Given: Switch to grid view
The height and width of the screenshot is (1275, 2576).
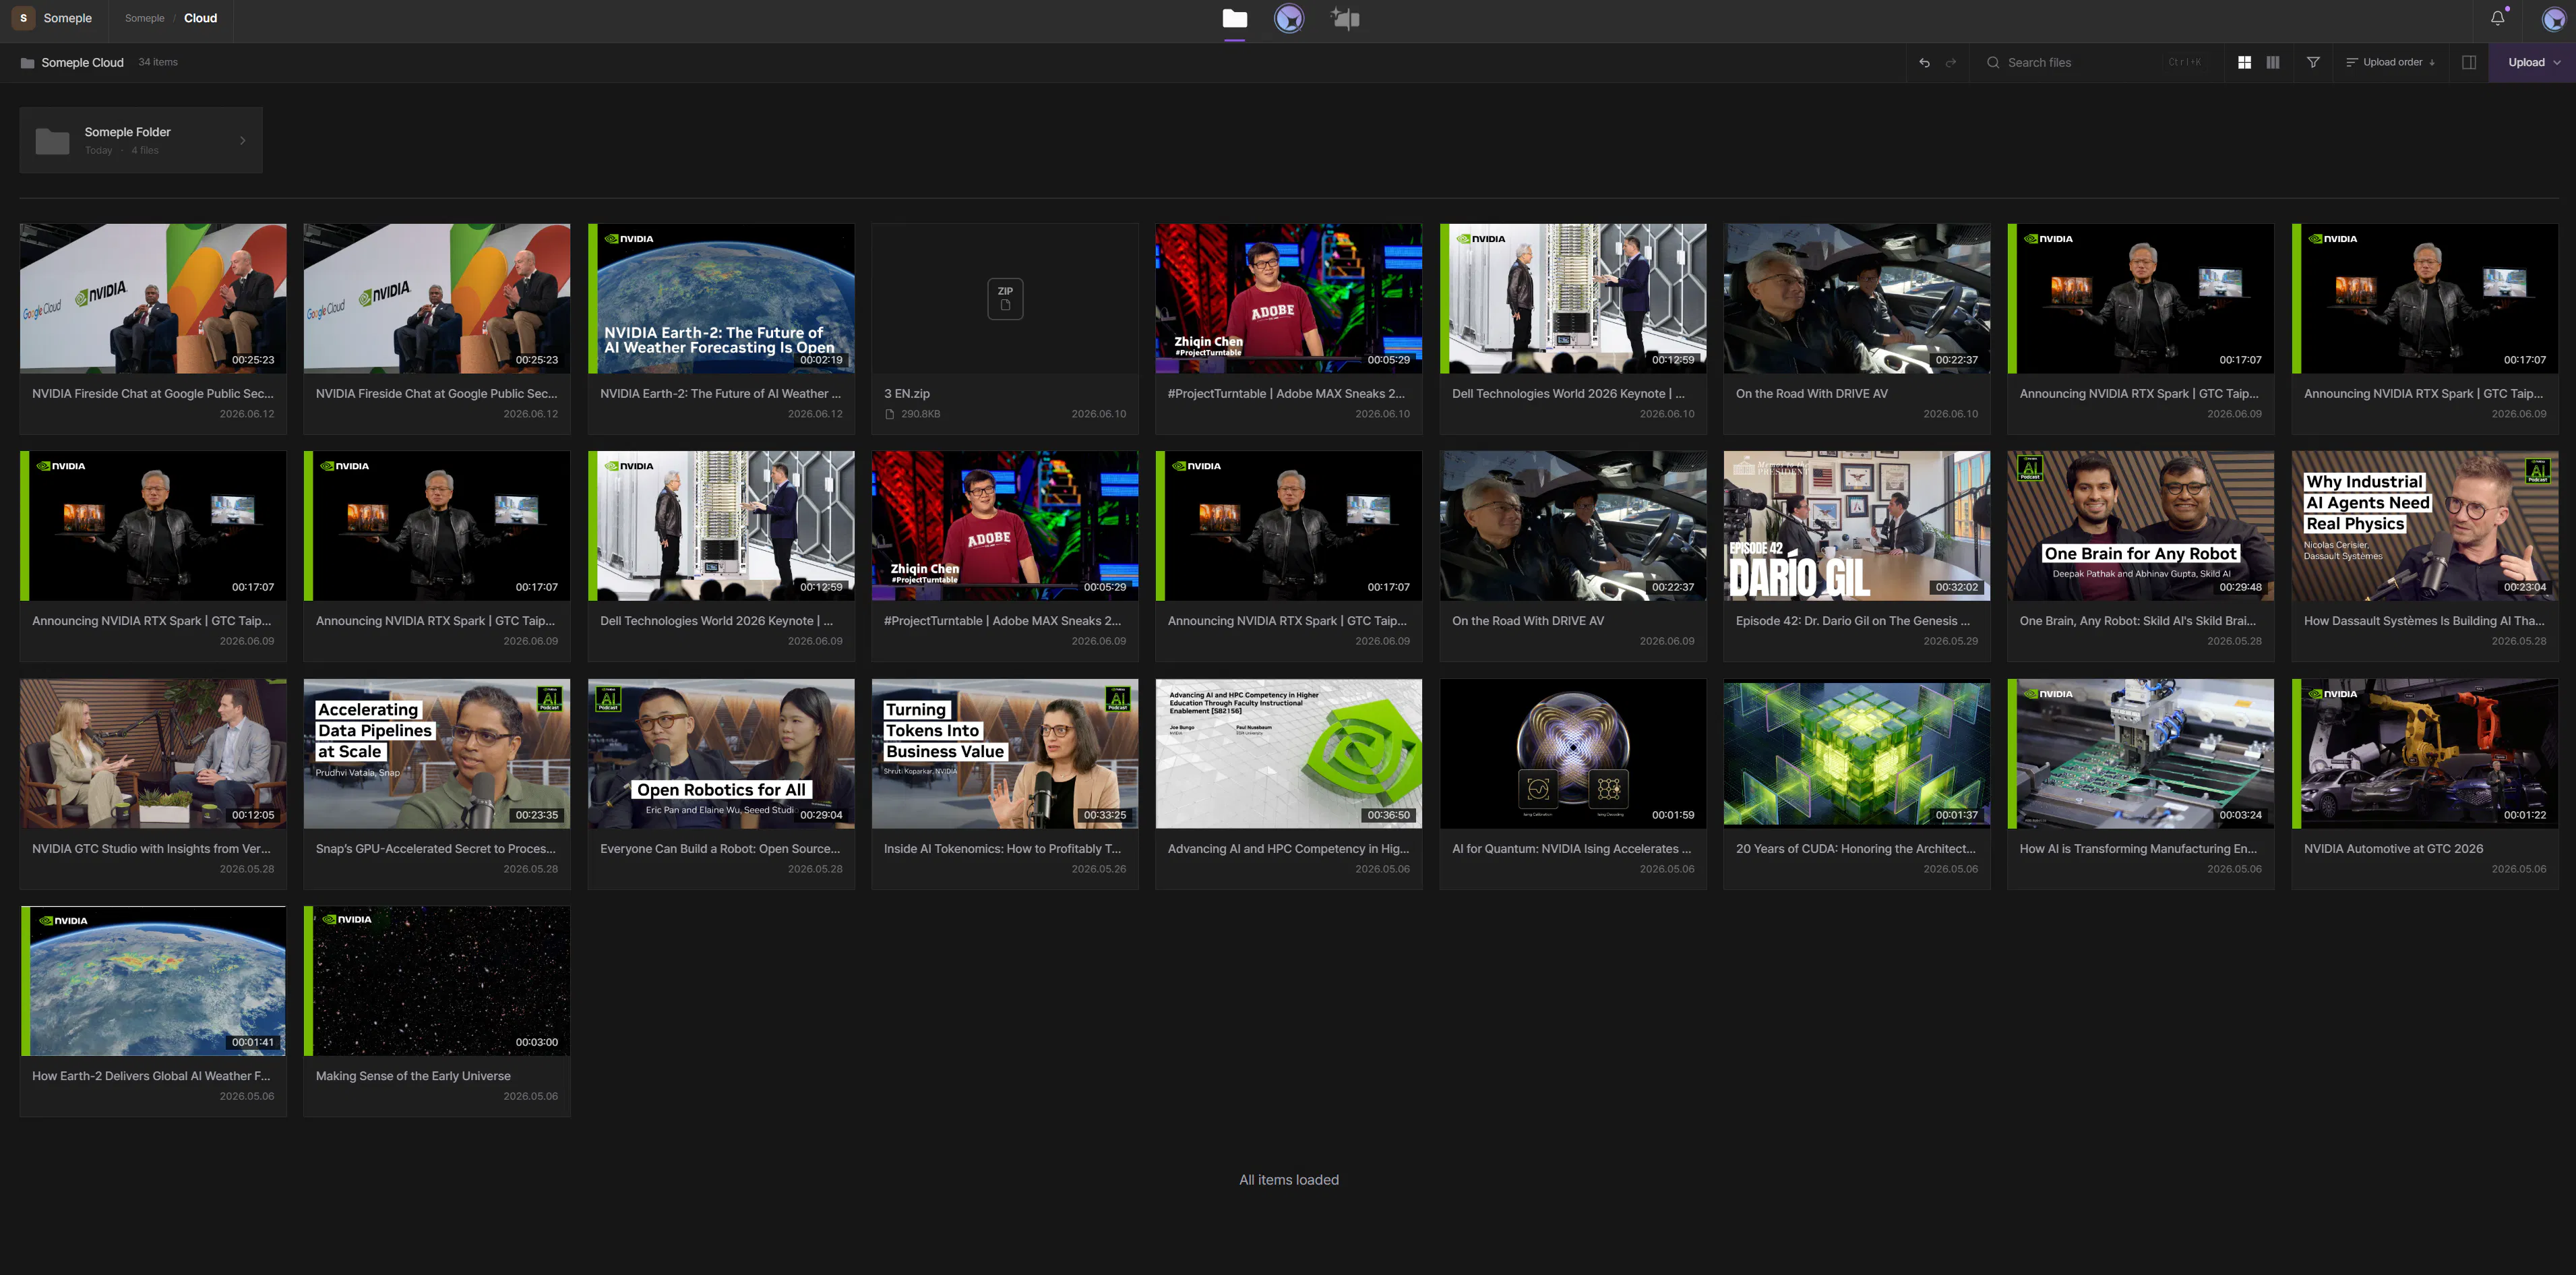Looking at the screenshot, I should point(2244,62).
